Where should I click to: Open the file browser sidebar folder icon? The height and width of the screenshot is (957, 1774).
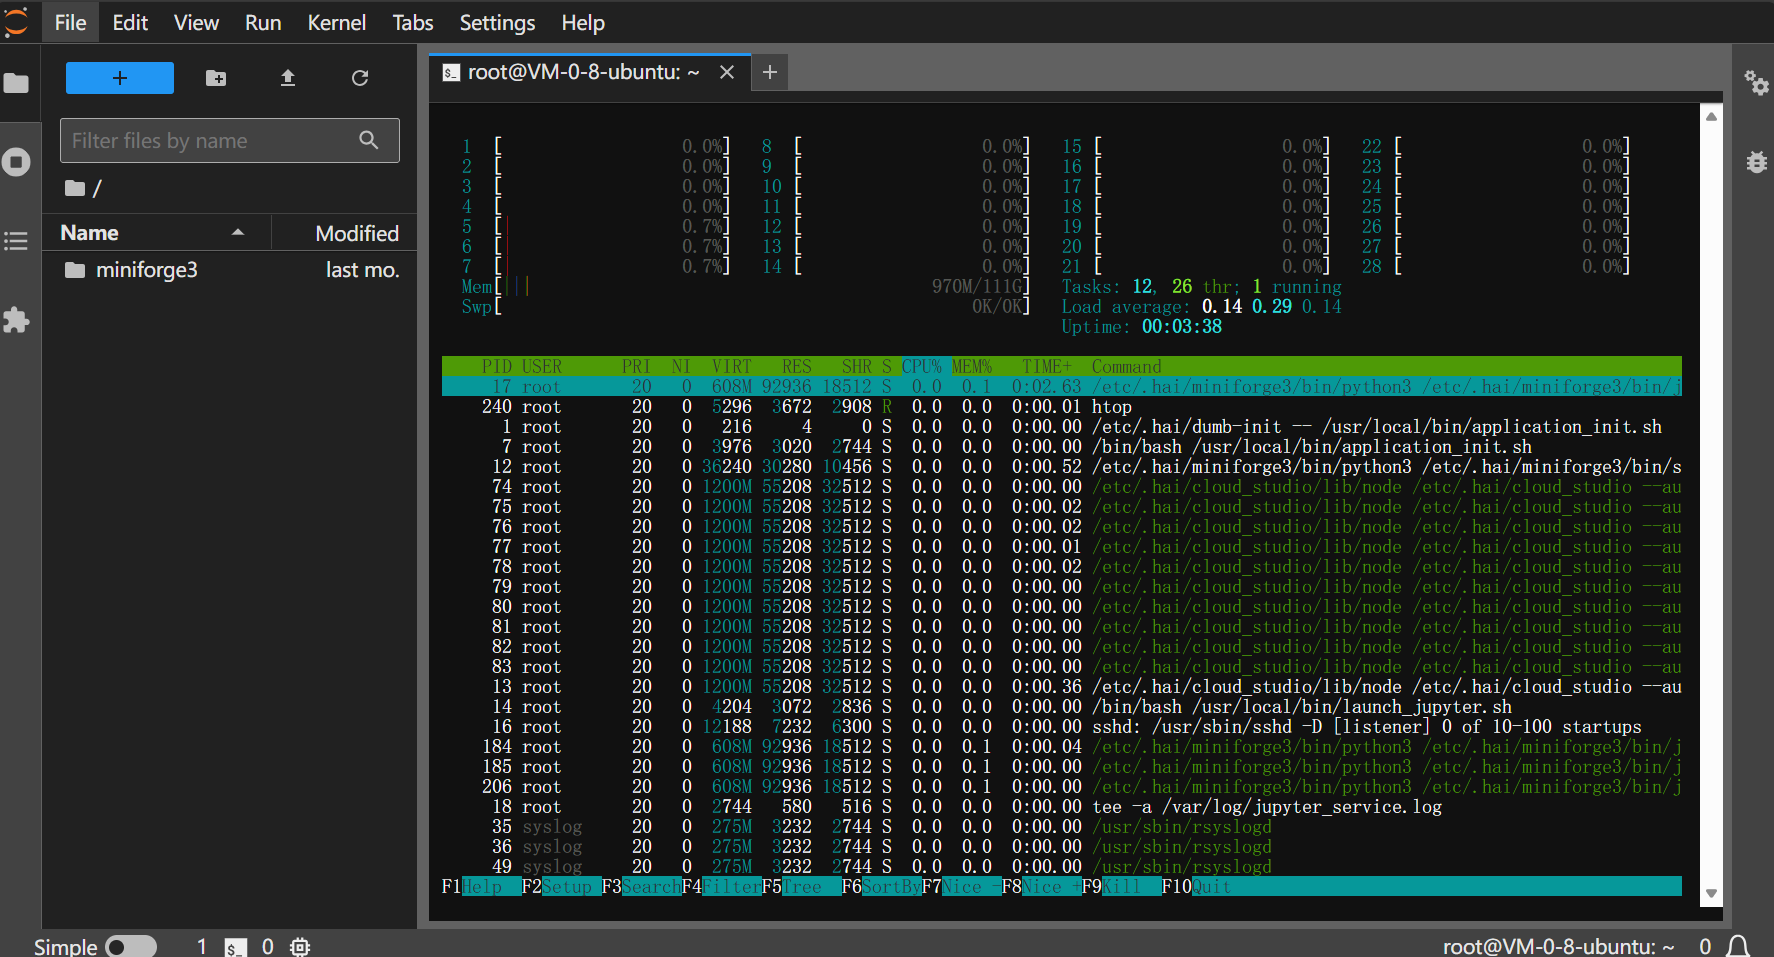point(16,83)
